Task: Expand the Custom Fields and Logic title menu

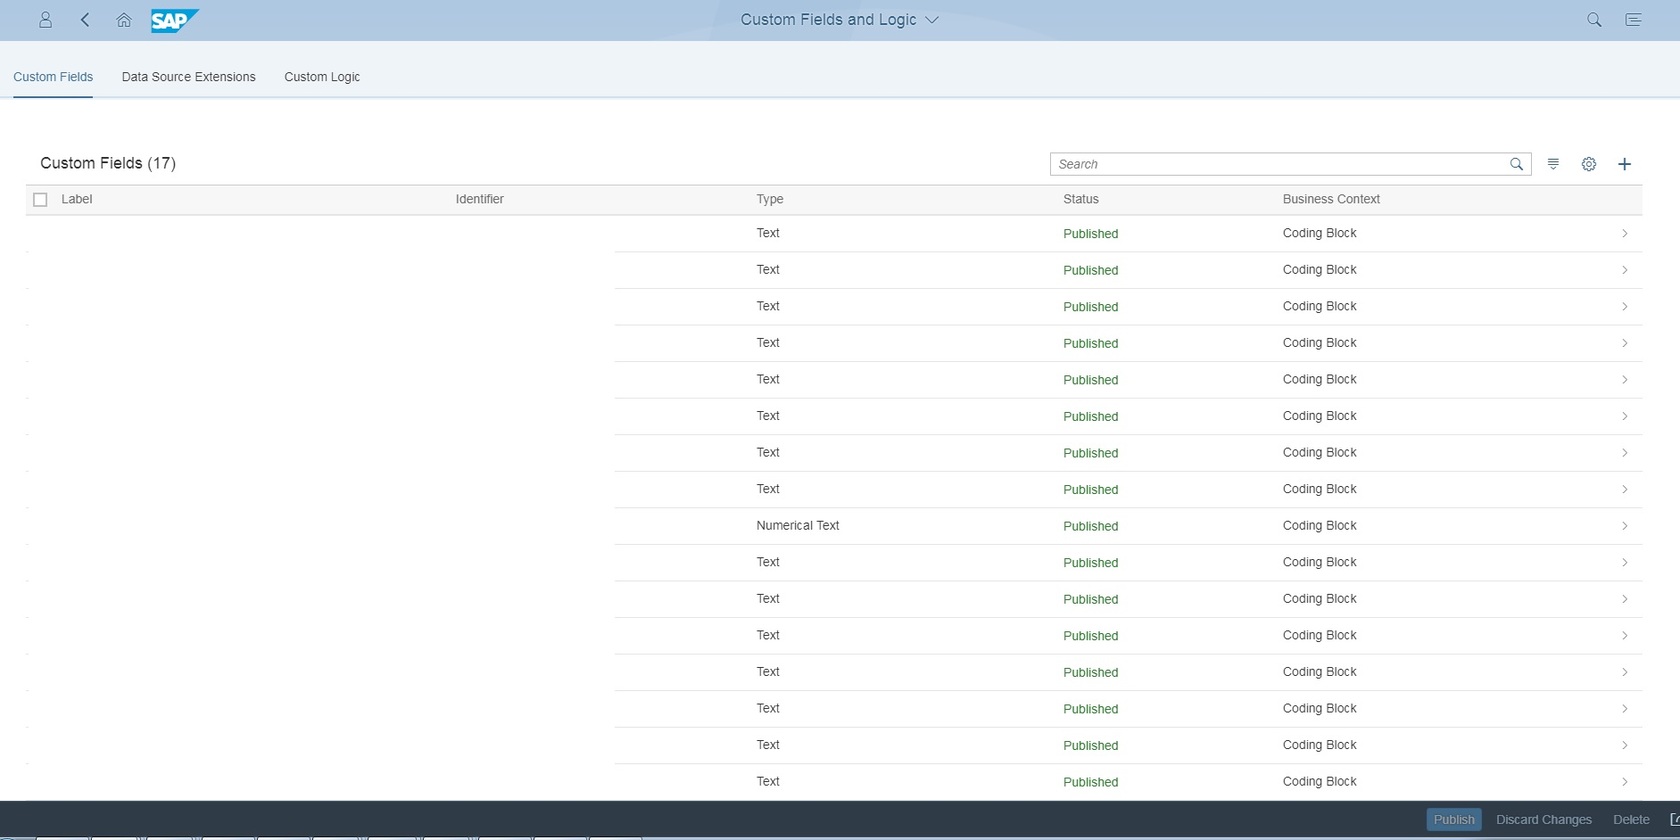Action: (x=932, y=20)
